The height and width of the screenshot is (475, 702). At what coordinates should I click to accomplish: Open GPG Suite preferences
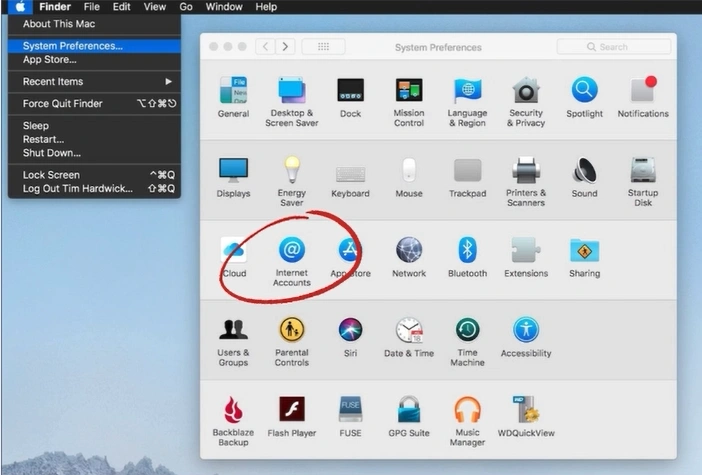click(x=409, y=417)
